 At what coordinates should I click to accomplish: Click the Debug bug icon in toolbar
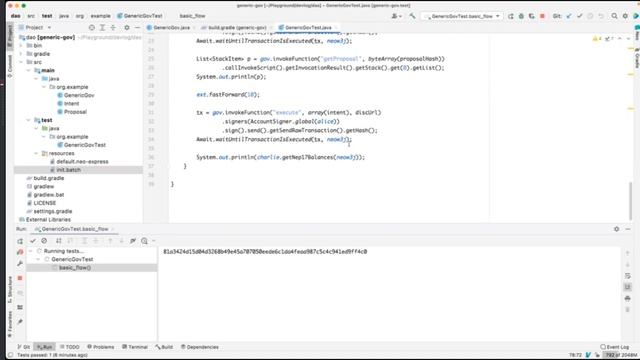[x=521, y=16]
